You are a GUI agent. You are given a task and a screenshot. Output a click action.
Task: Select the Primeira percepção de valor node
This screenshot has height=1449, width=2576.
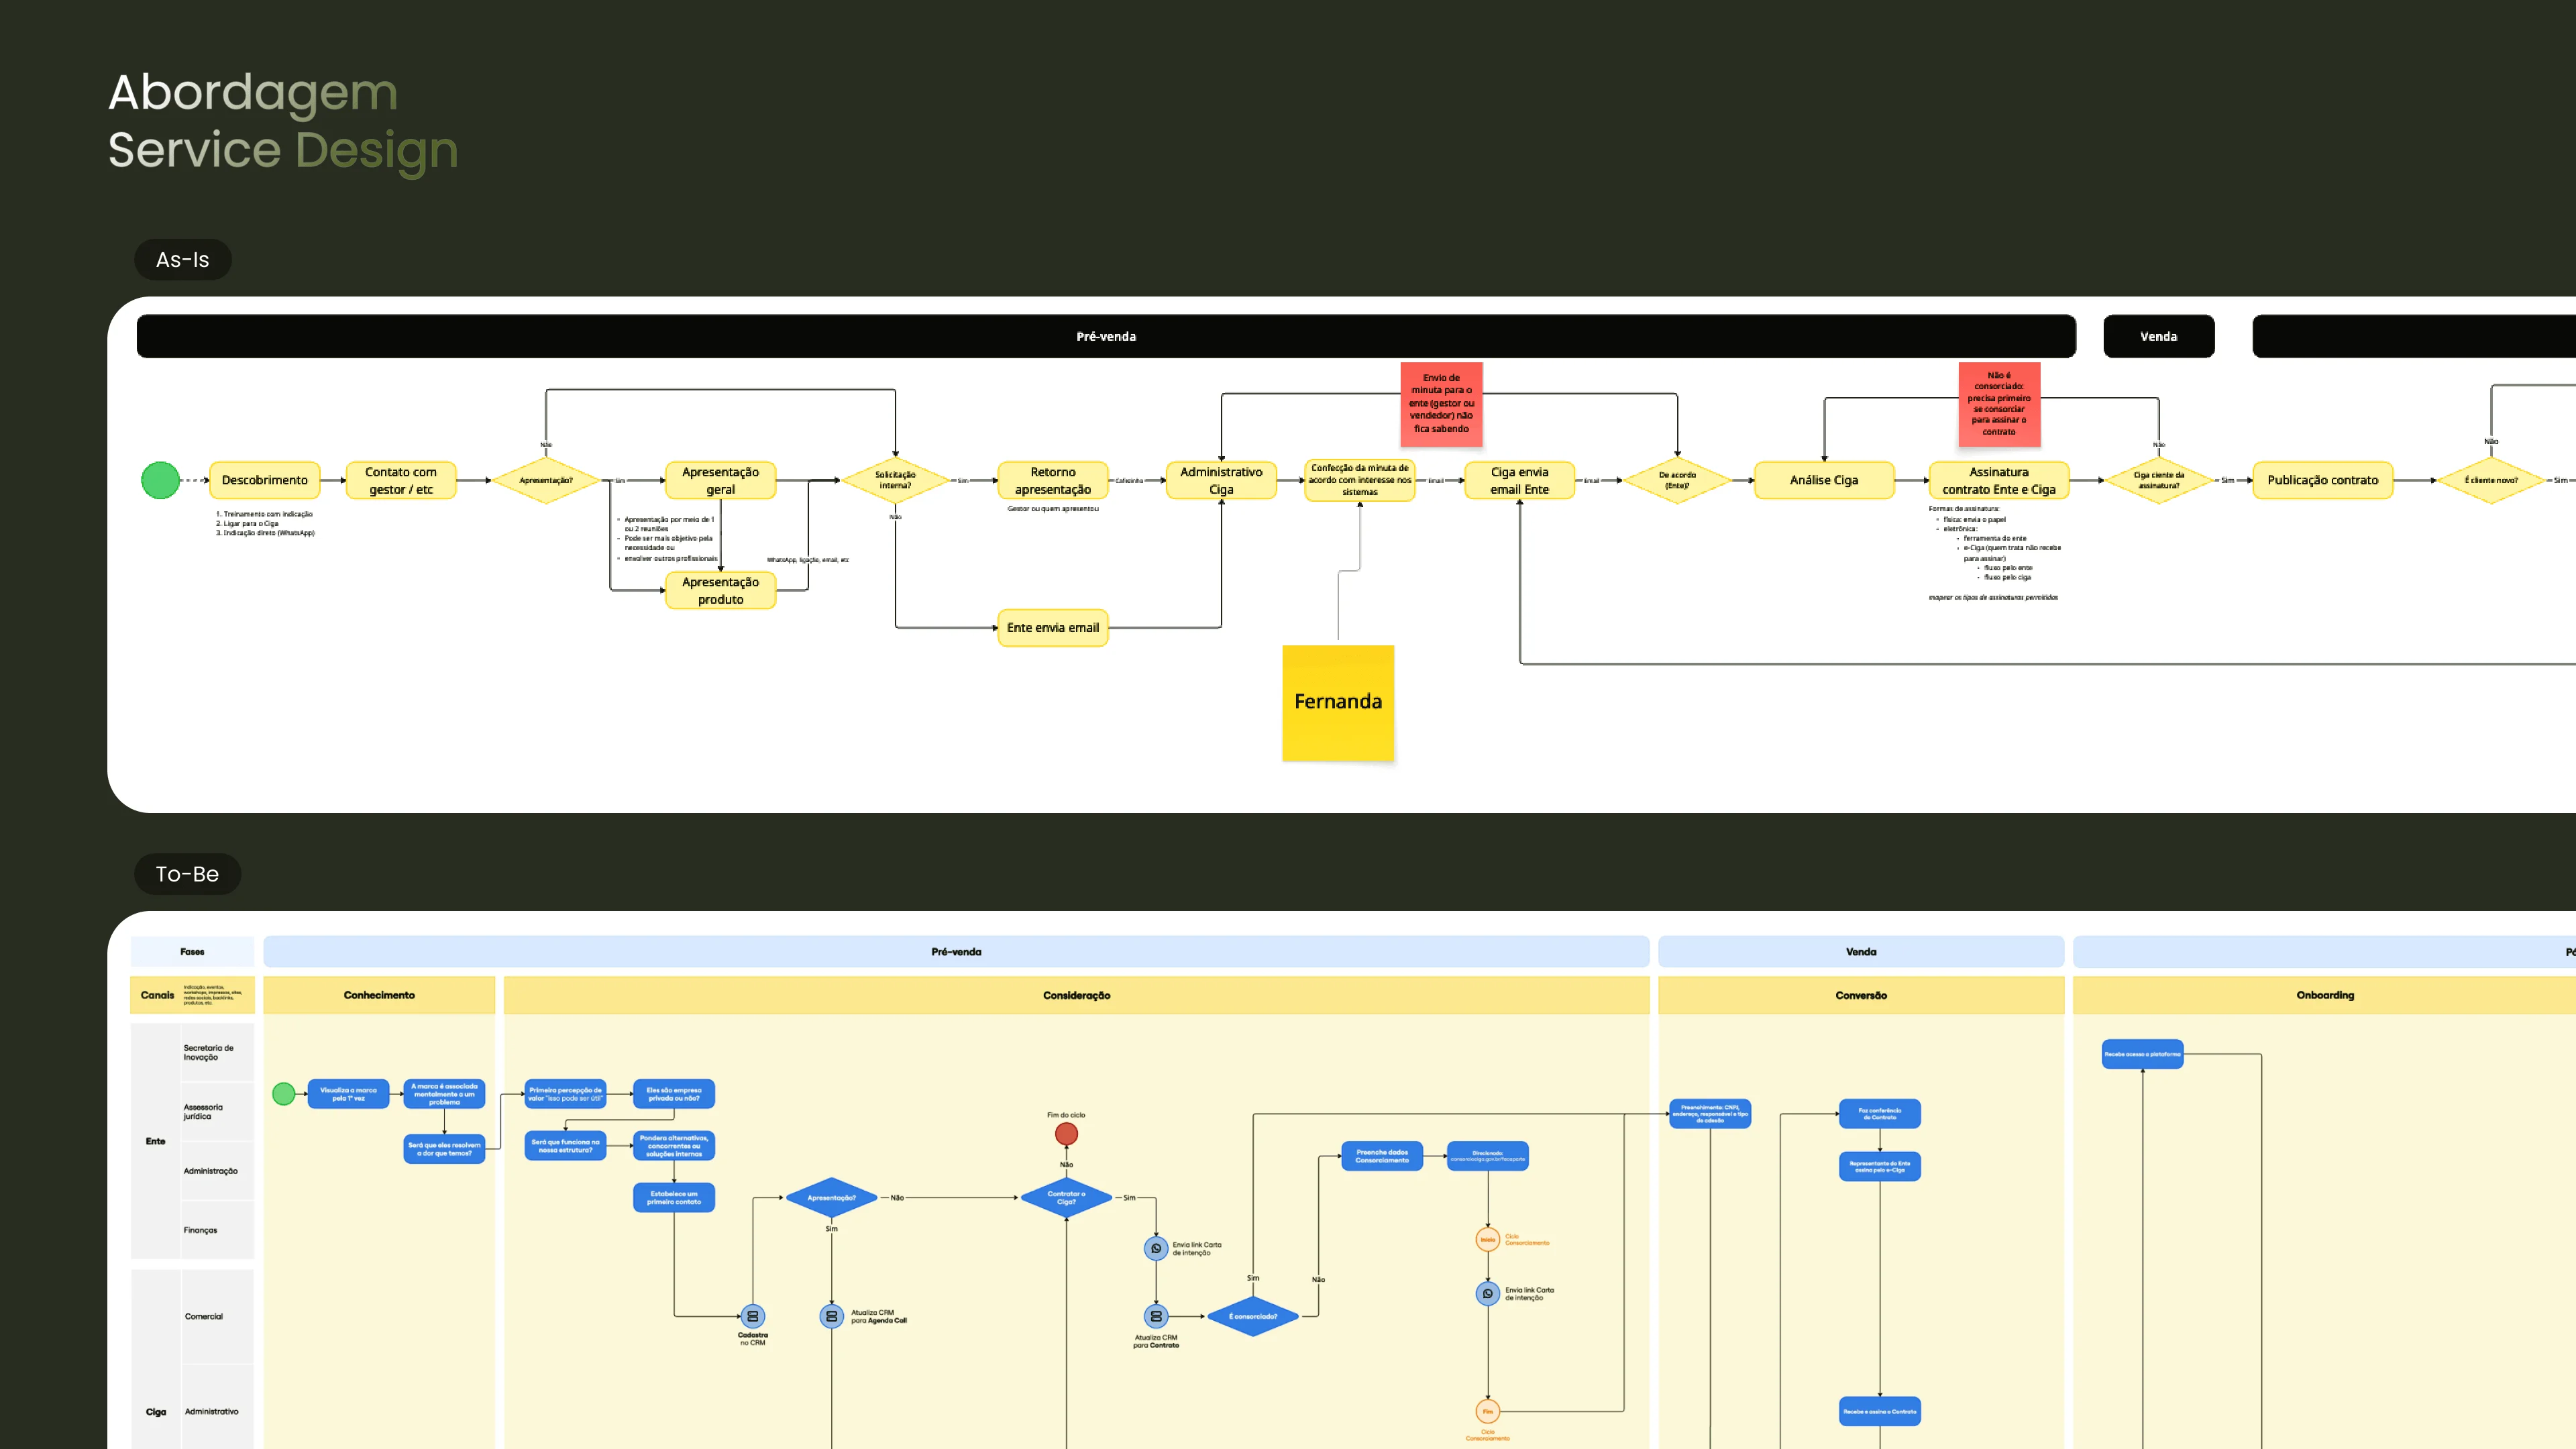point(565,1094)
